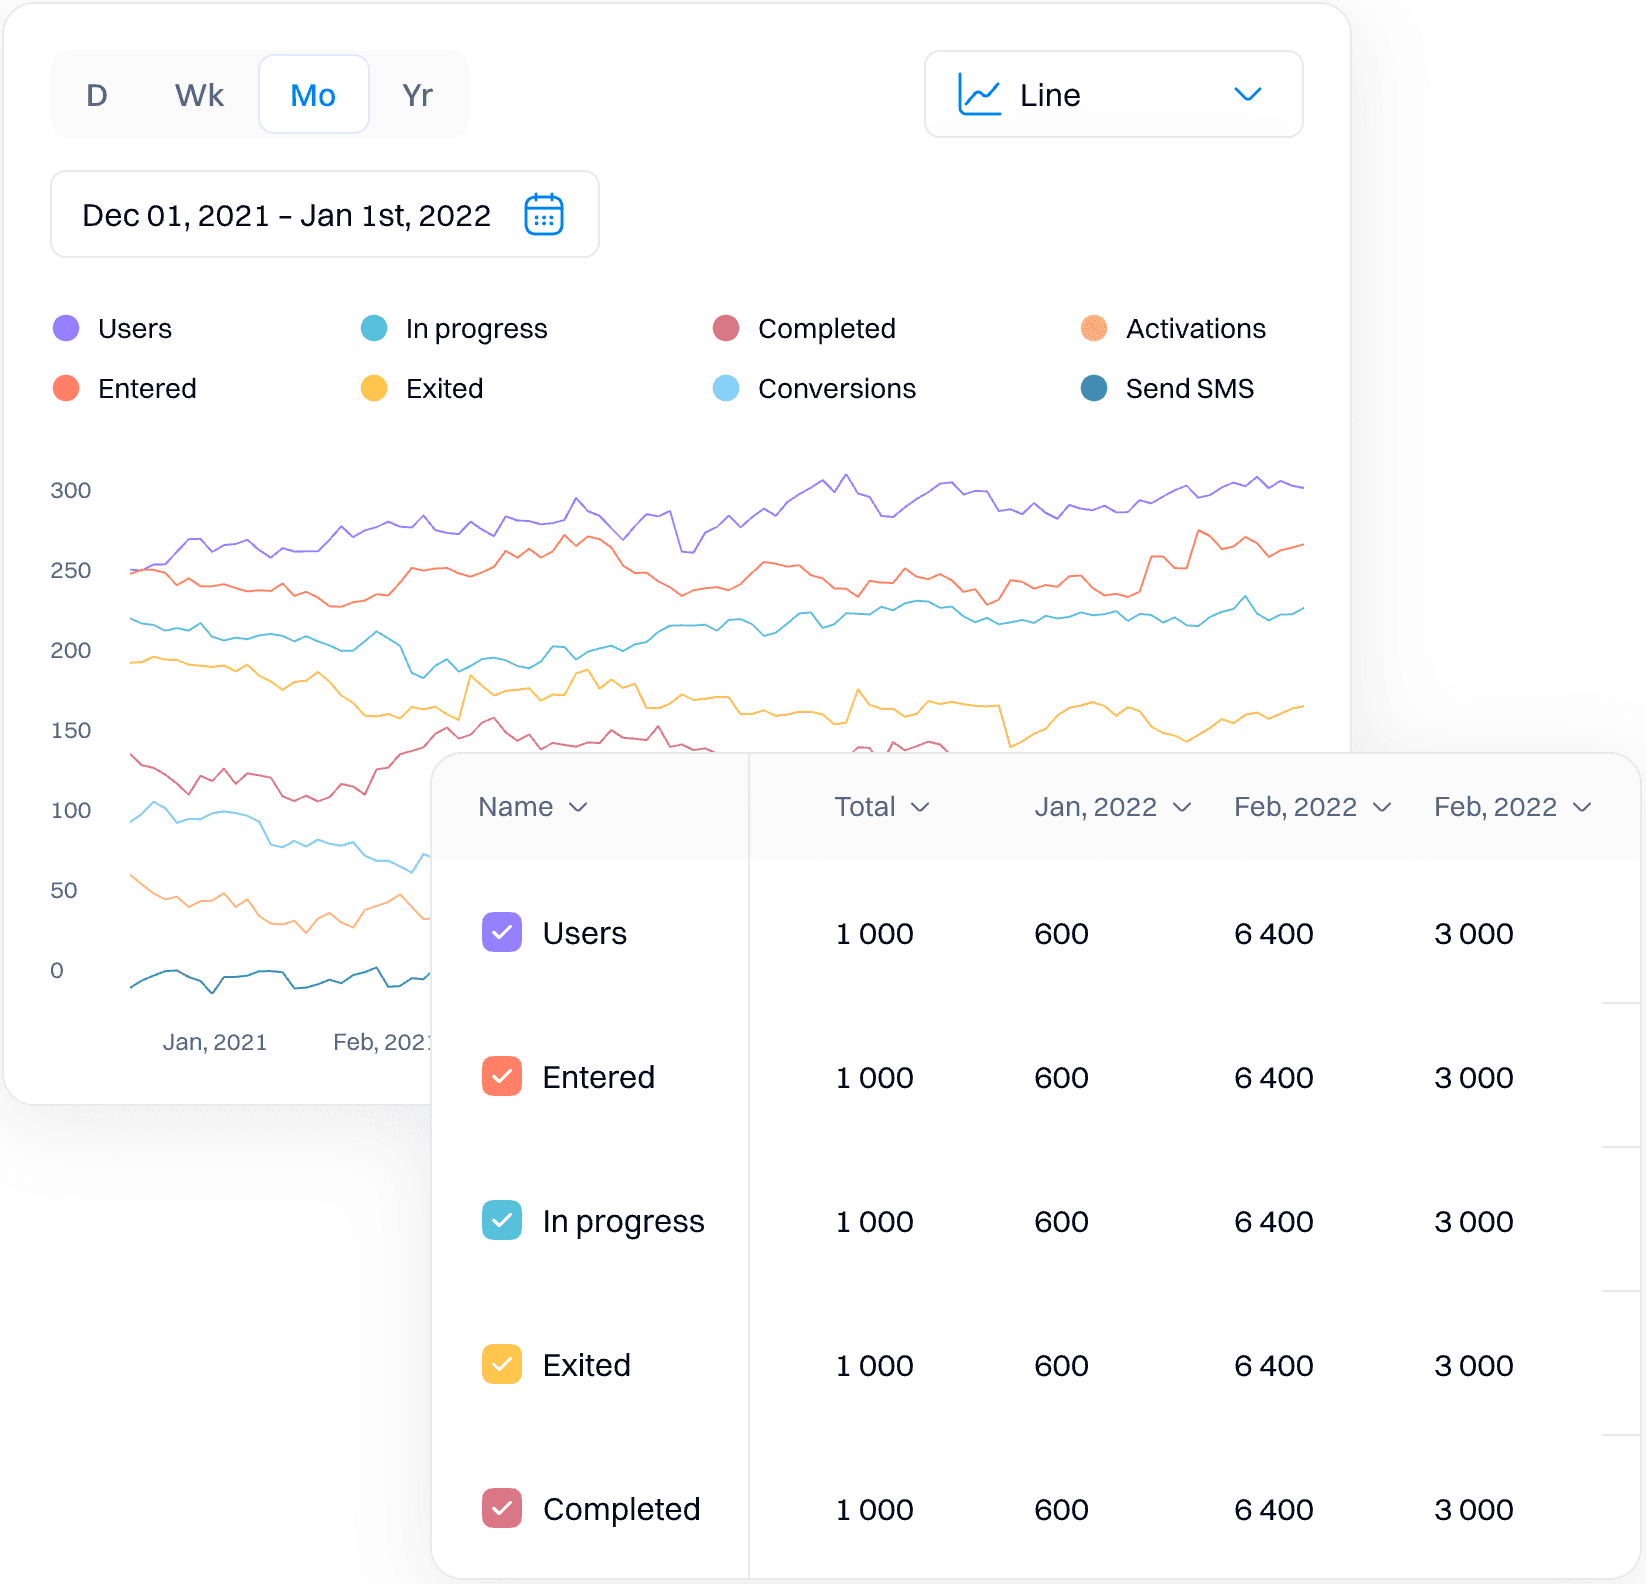Click the orange Entered legend dot
The image size is (1646, 1584).
coord(65,388)
